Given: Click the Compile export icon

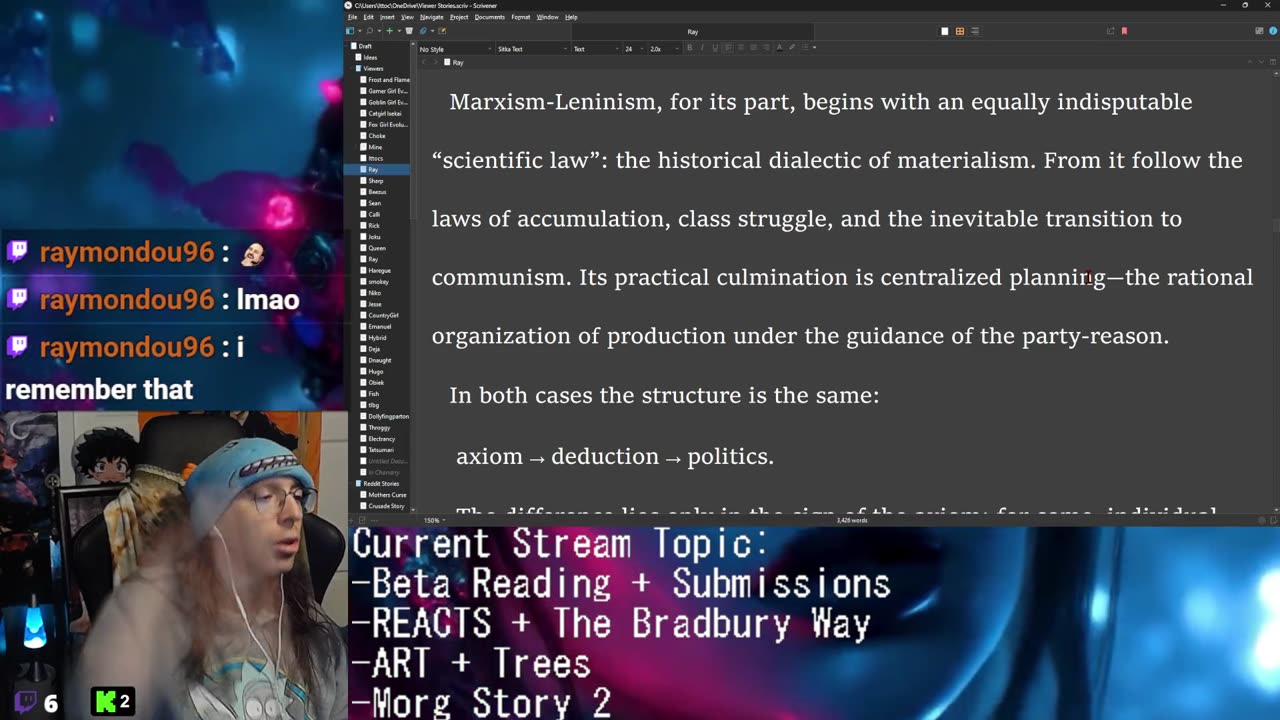Looking at the screenshot, I should (1110, 31).
